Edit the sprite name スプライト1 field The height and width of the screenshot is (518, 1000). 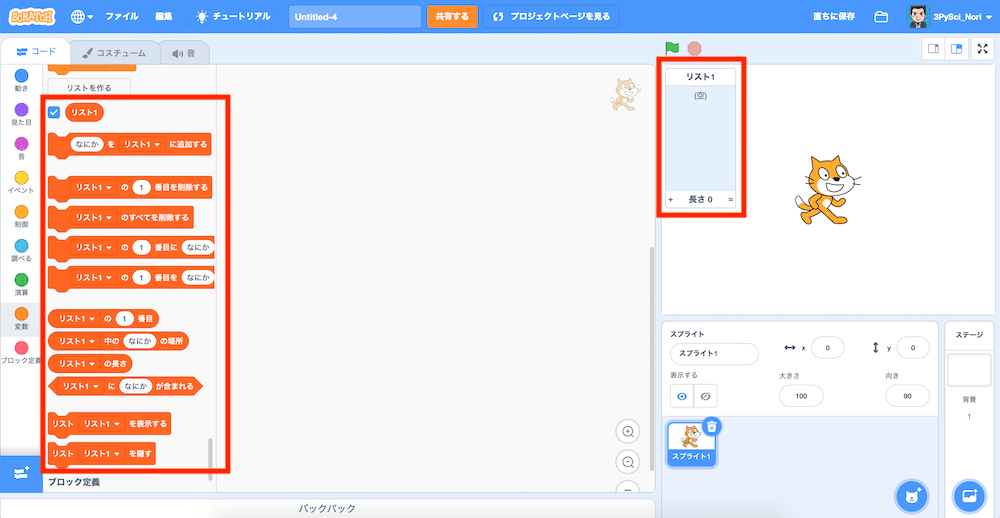pyautogui.click(x=714, y=354)
